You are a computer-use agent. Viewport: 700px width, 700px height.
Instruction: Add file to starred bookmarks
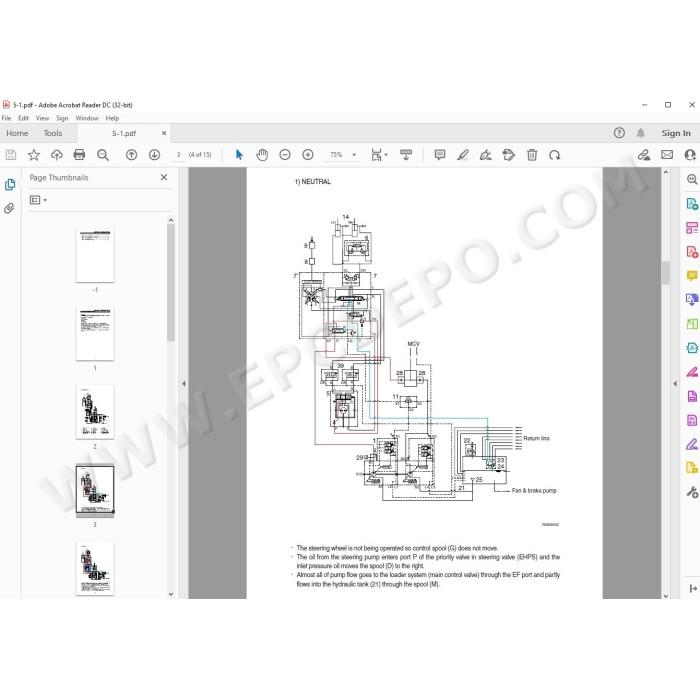pyautogui.click(x=34, y=155)
